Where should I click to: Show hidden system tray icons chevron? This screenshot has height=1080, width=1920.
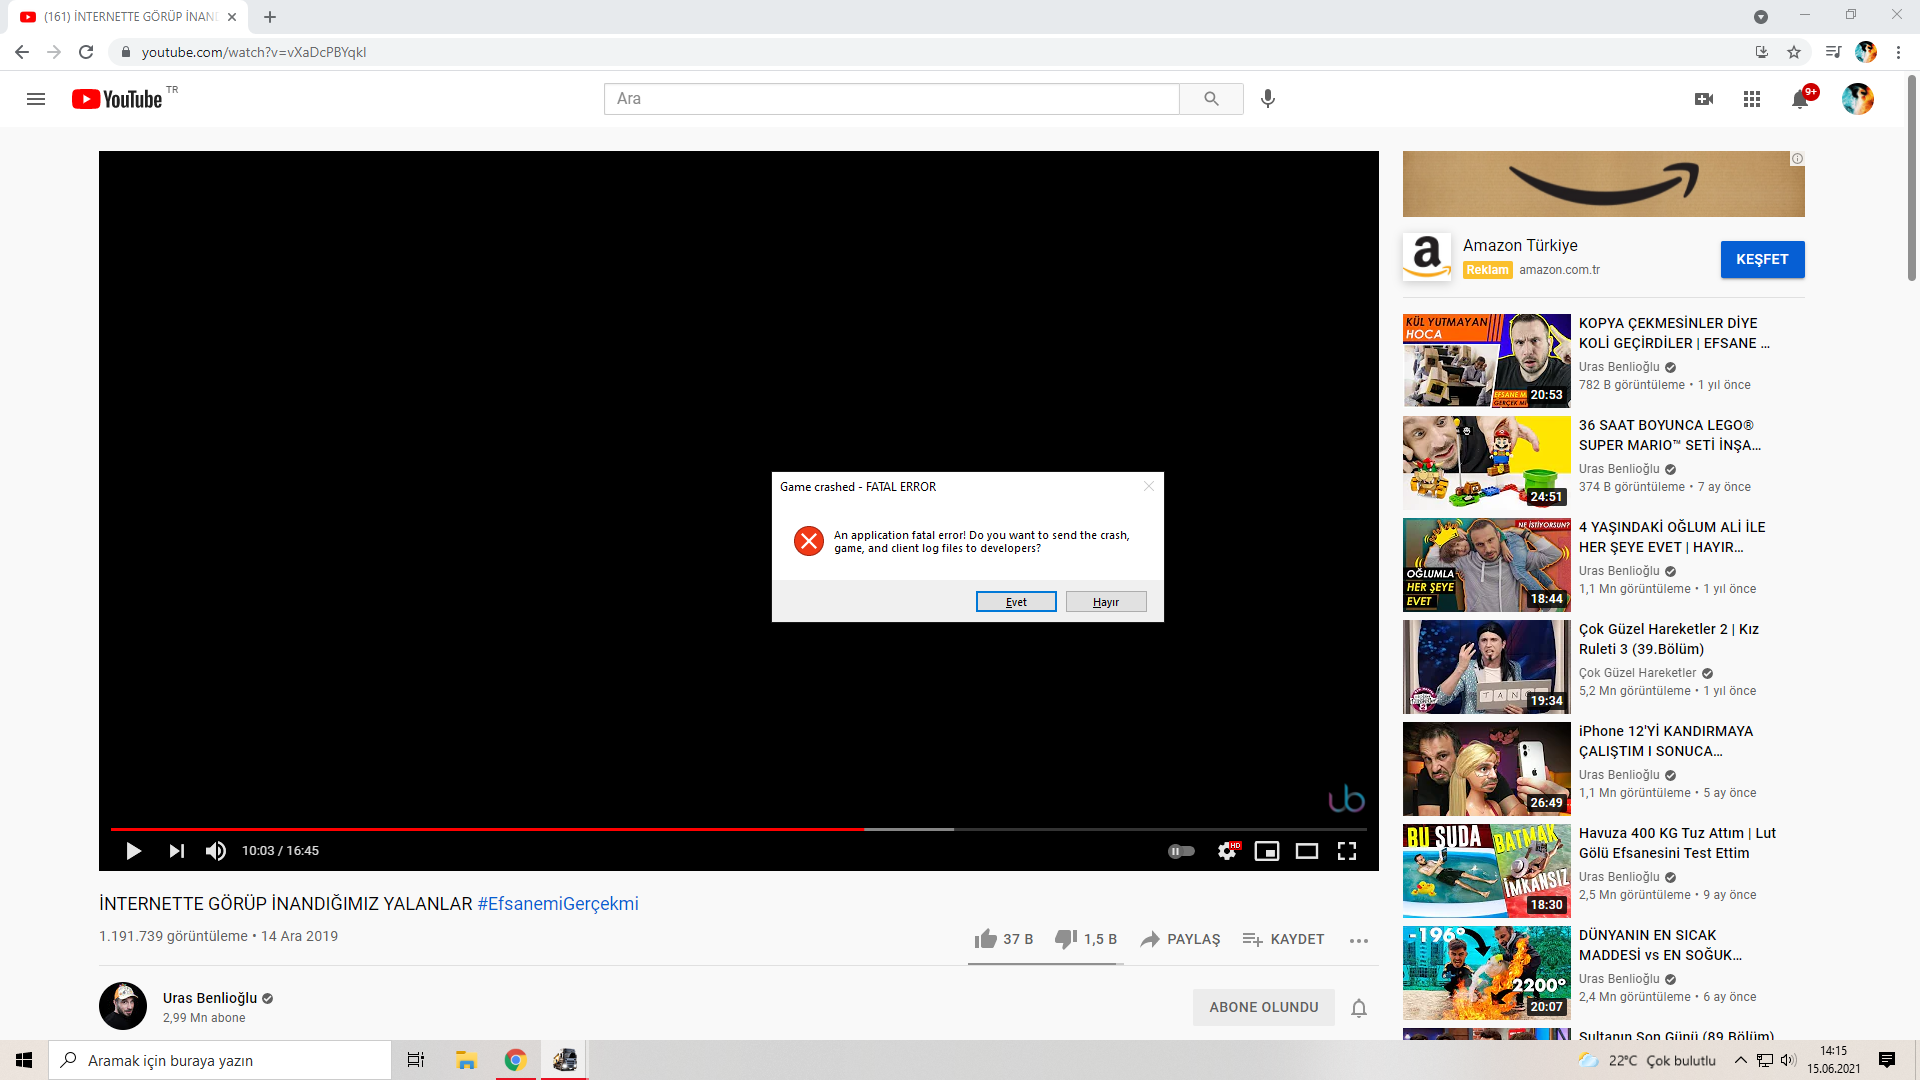1741,1060
